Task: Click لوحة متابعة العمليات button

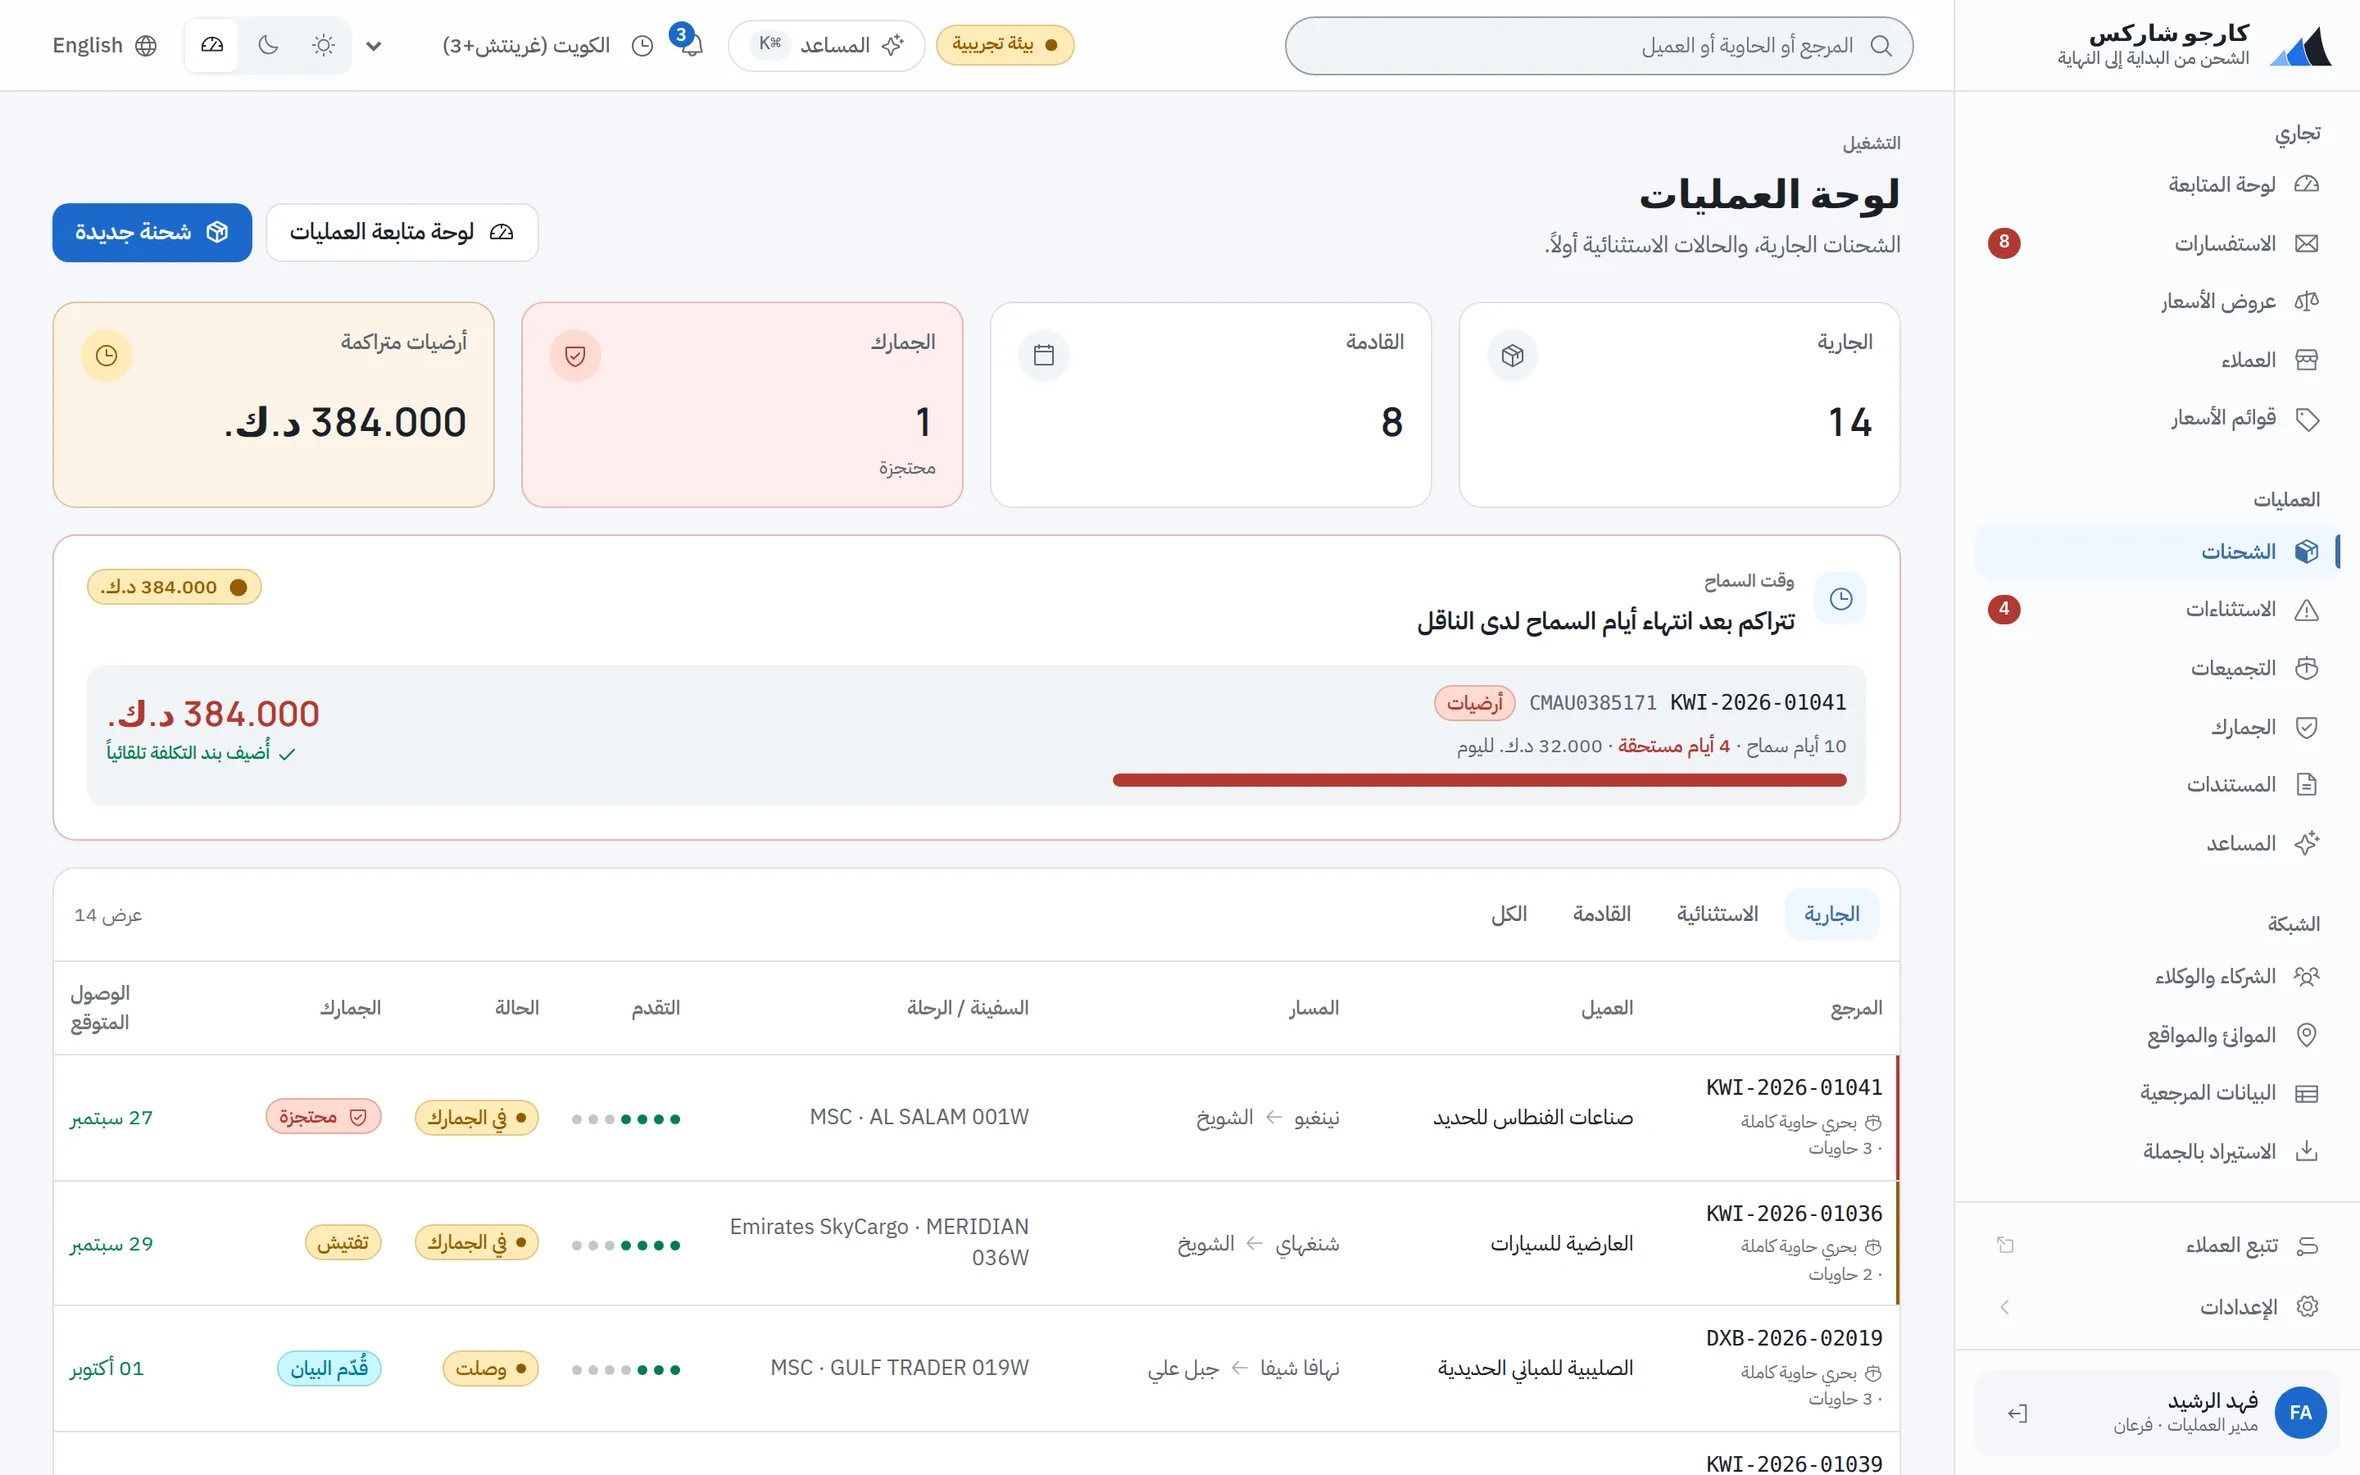Action: (x=402, y=232)
